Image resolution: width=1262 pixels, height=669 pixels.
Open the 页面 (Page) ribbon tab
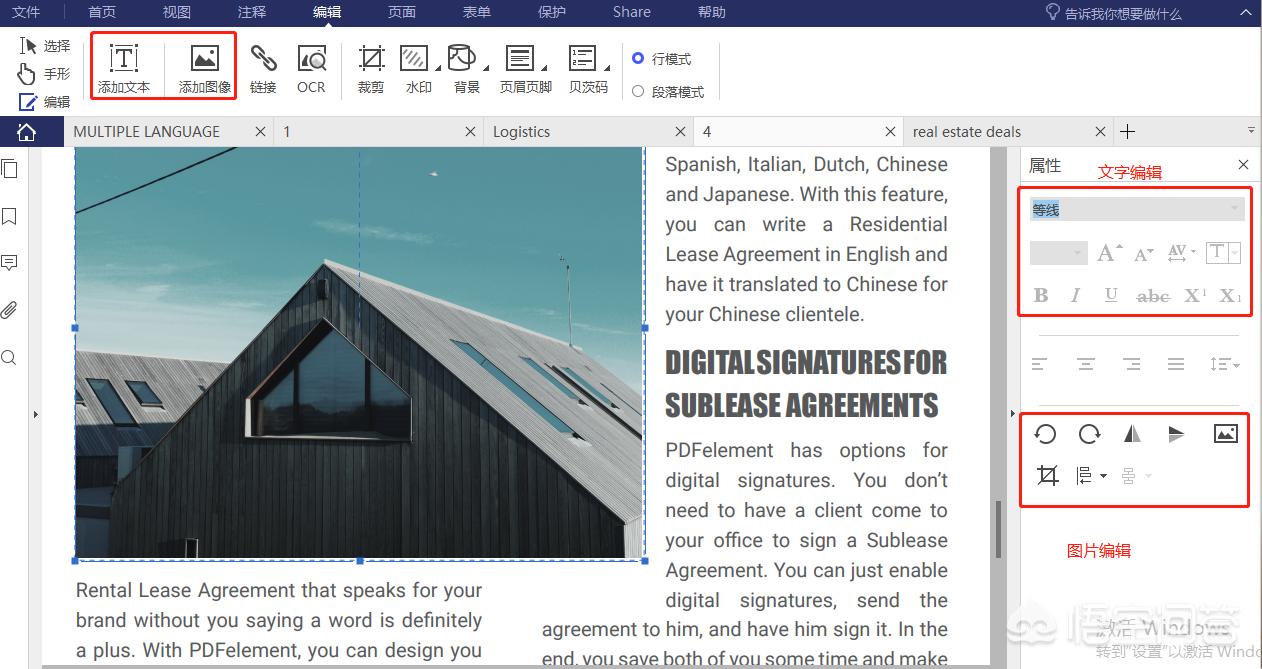(x=402, y=12)
